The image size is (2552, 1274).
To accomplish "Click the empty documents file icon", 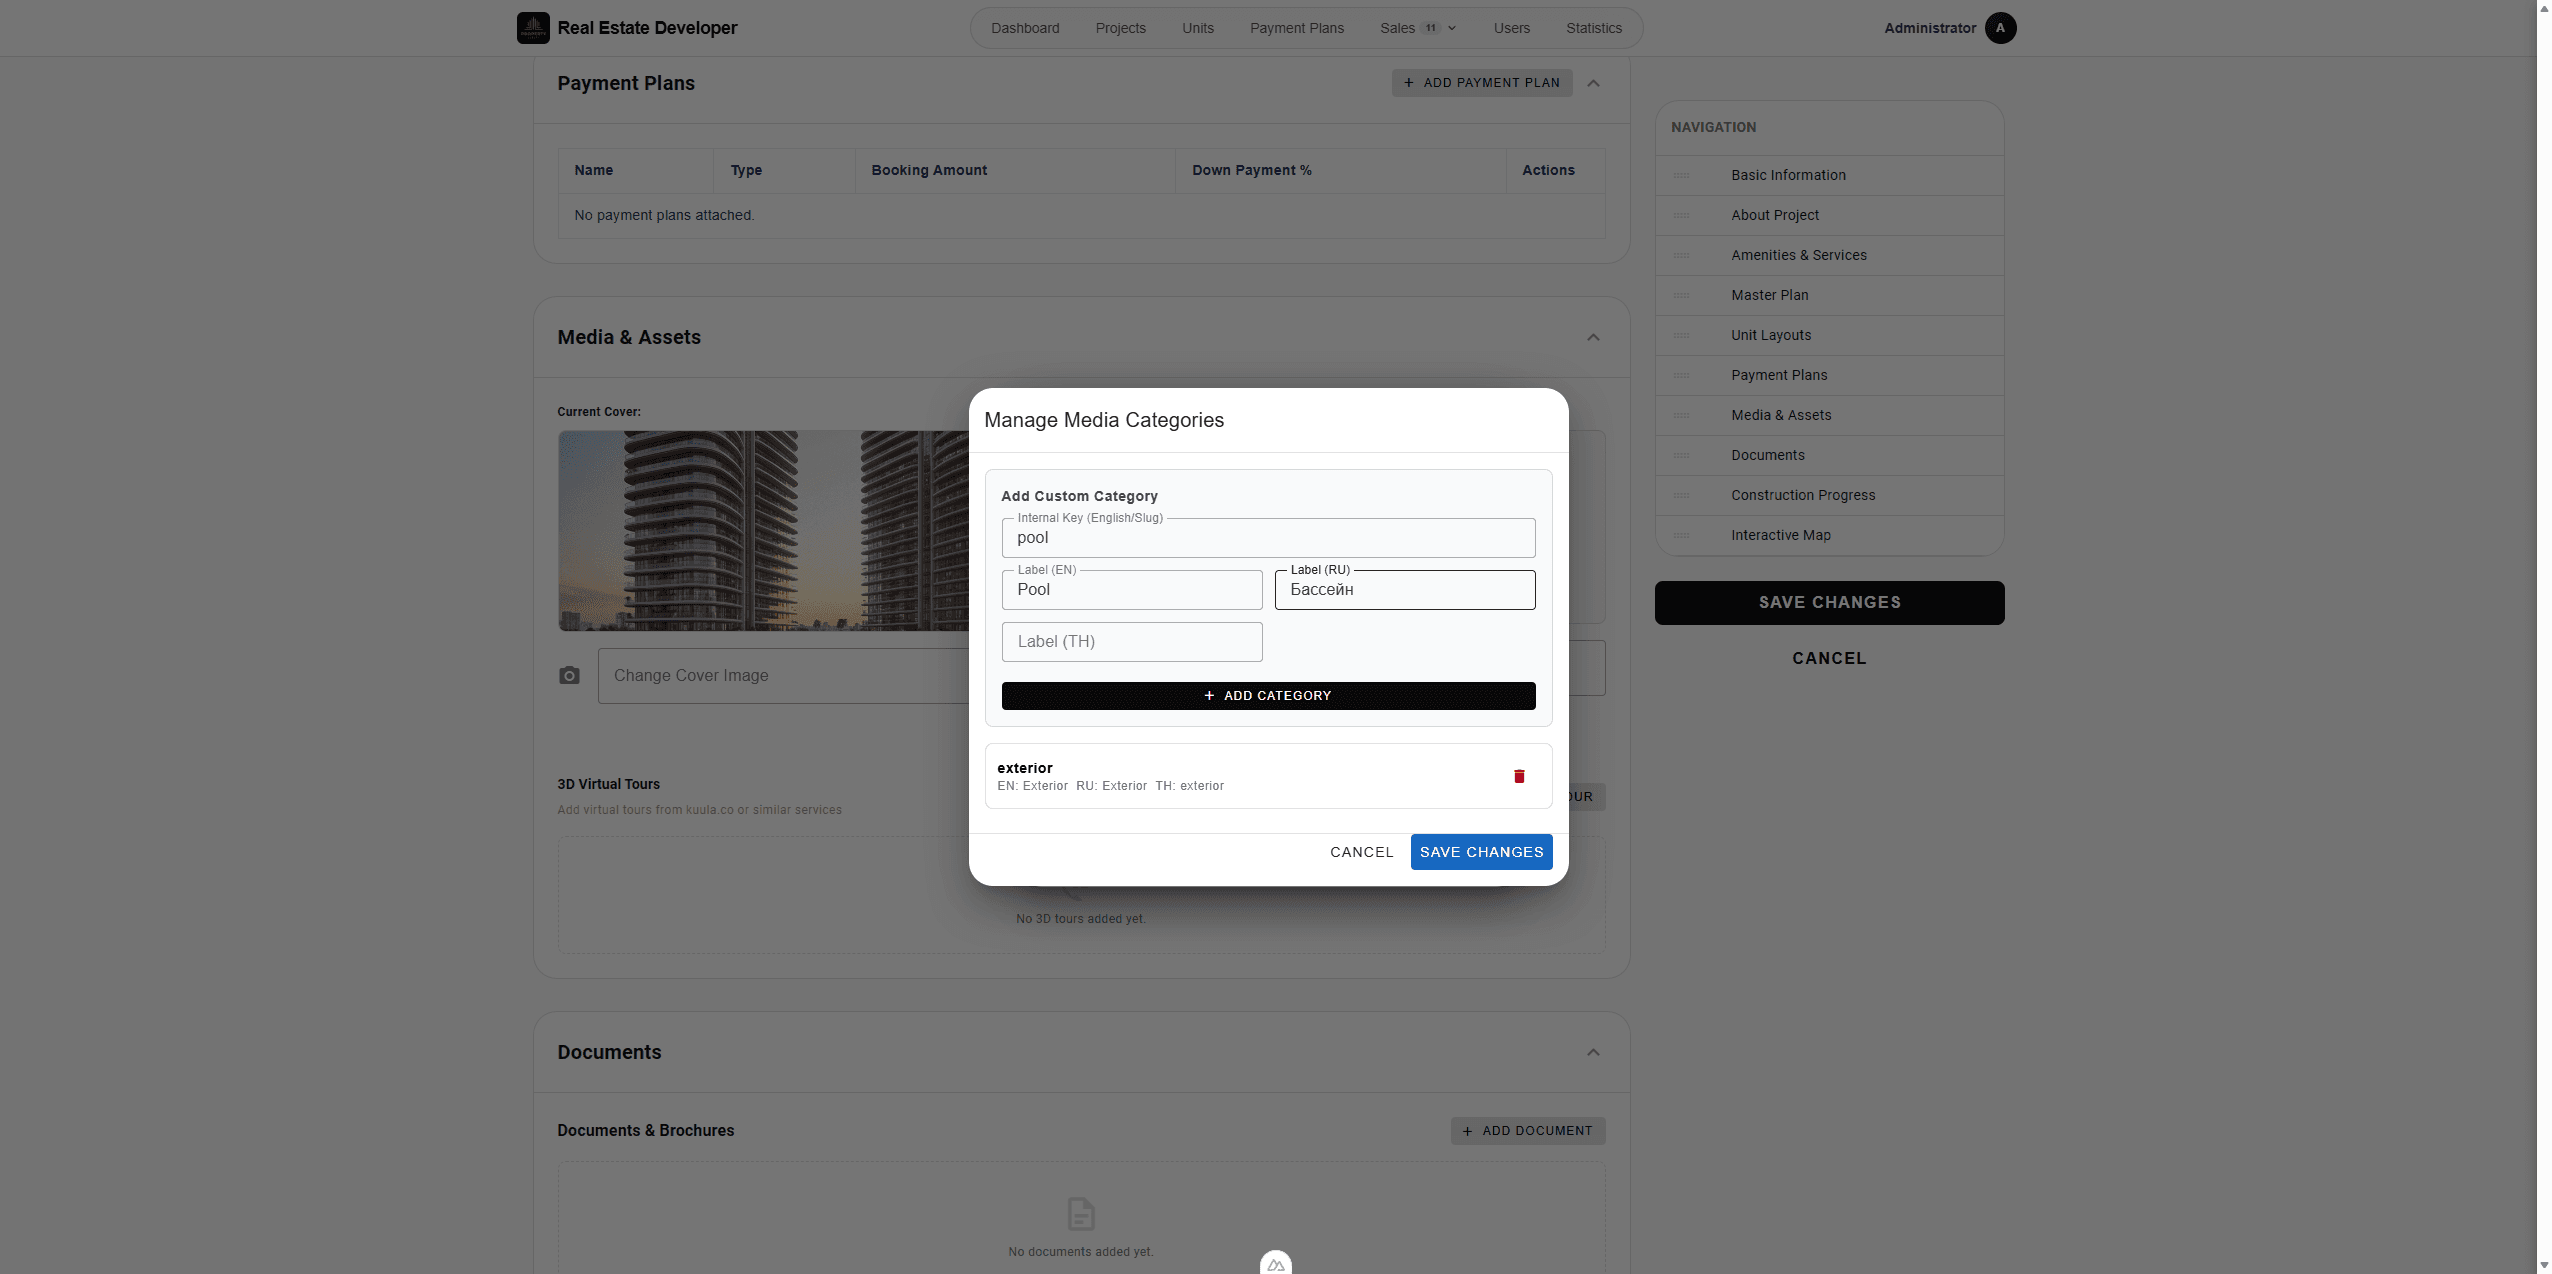I will pyautogui.click(x=1081, y=1214).
